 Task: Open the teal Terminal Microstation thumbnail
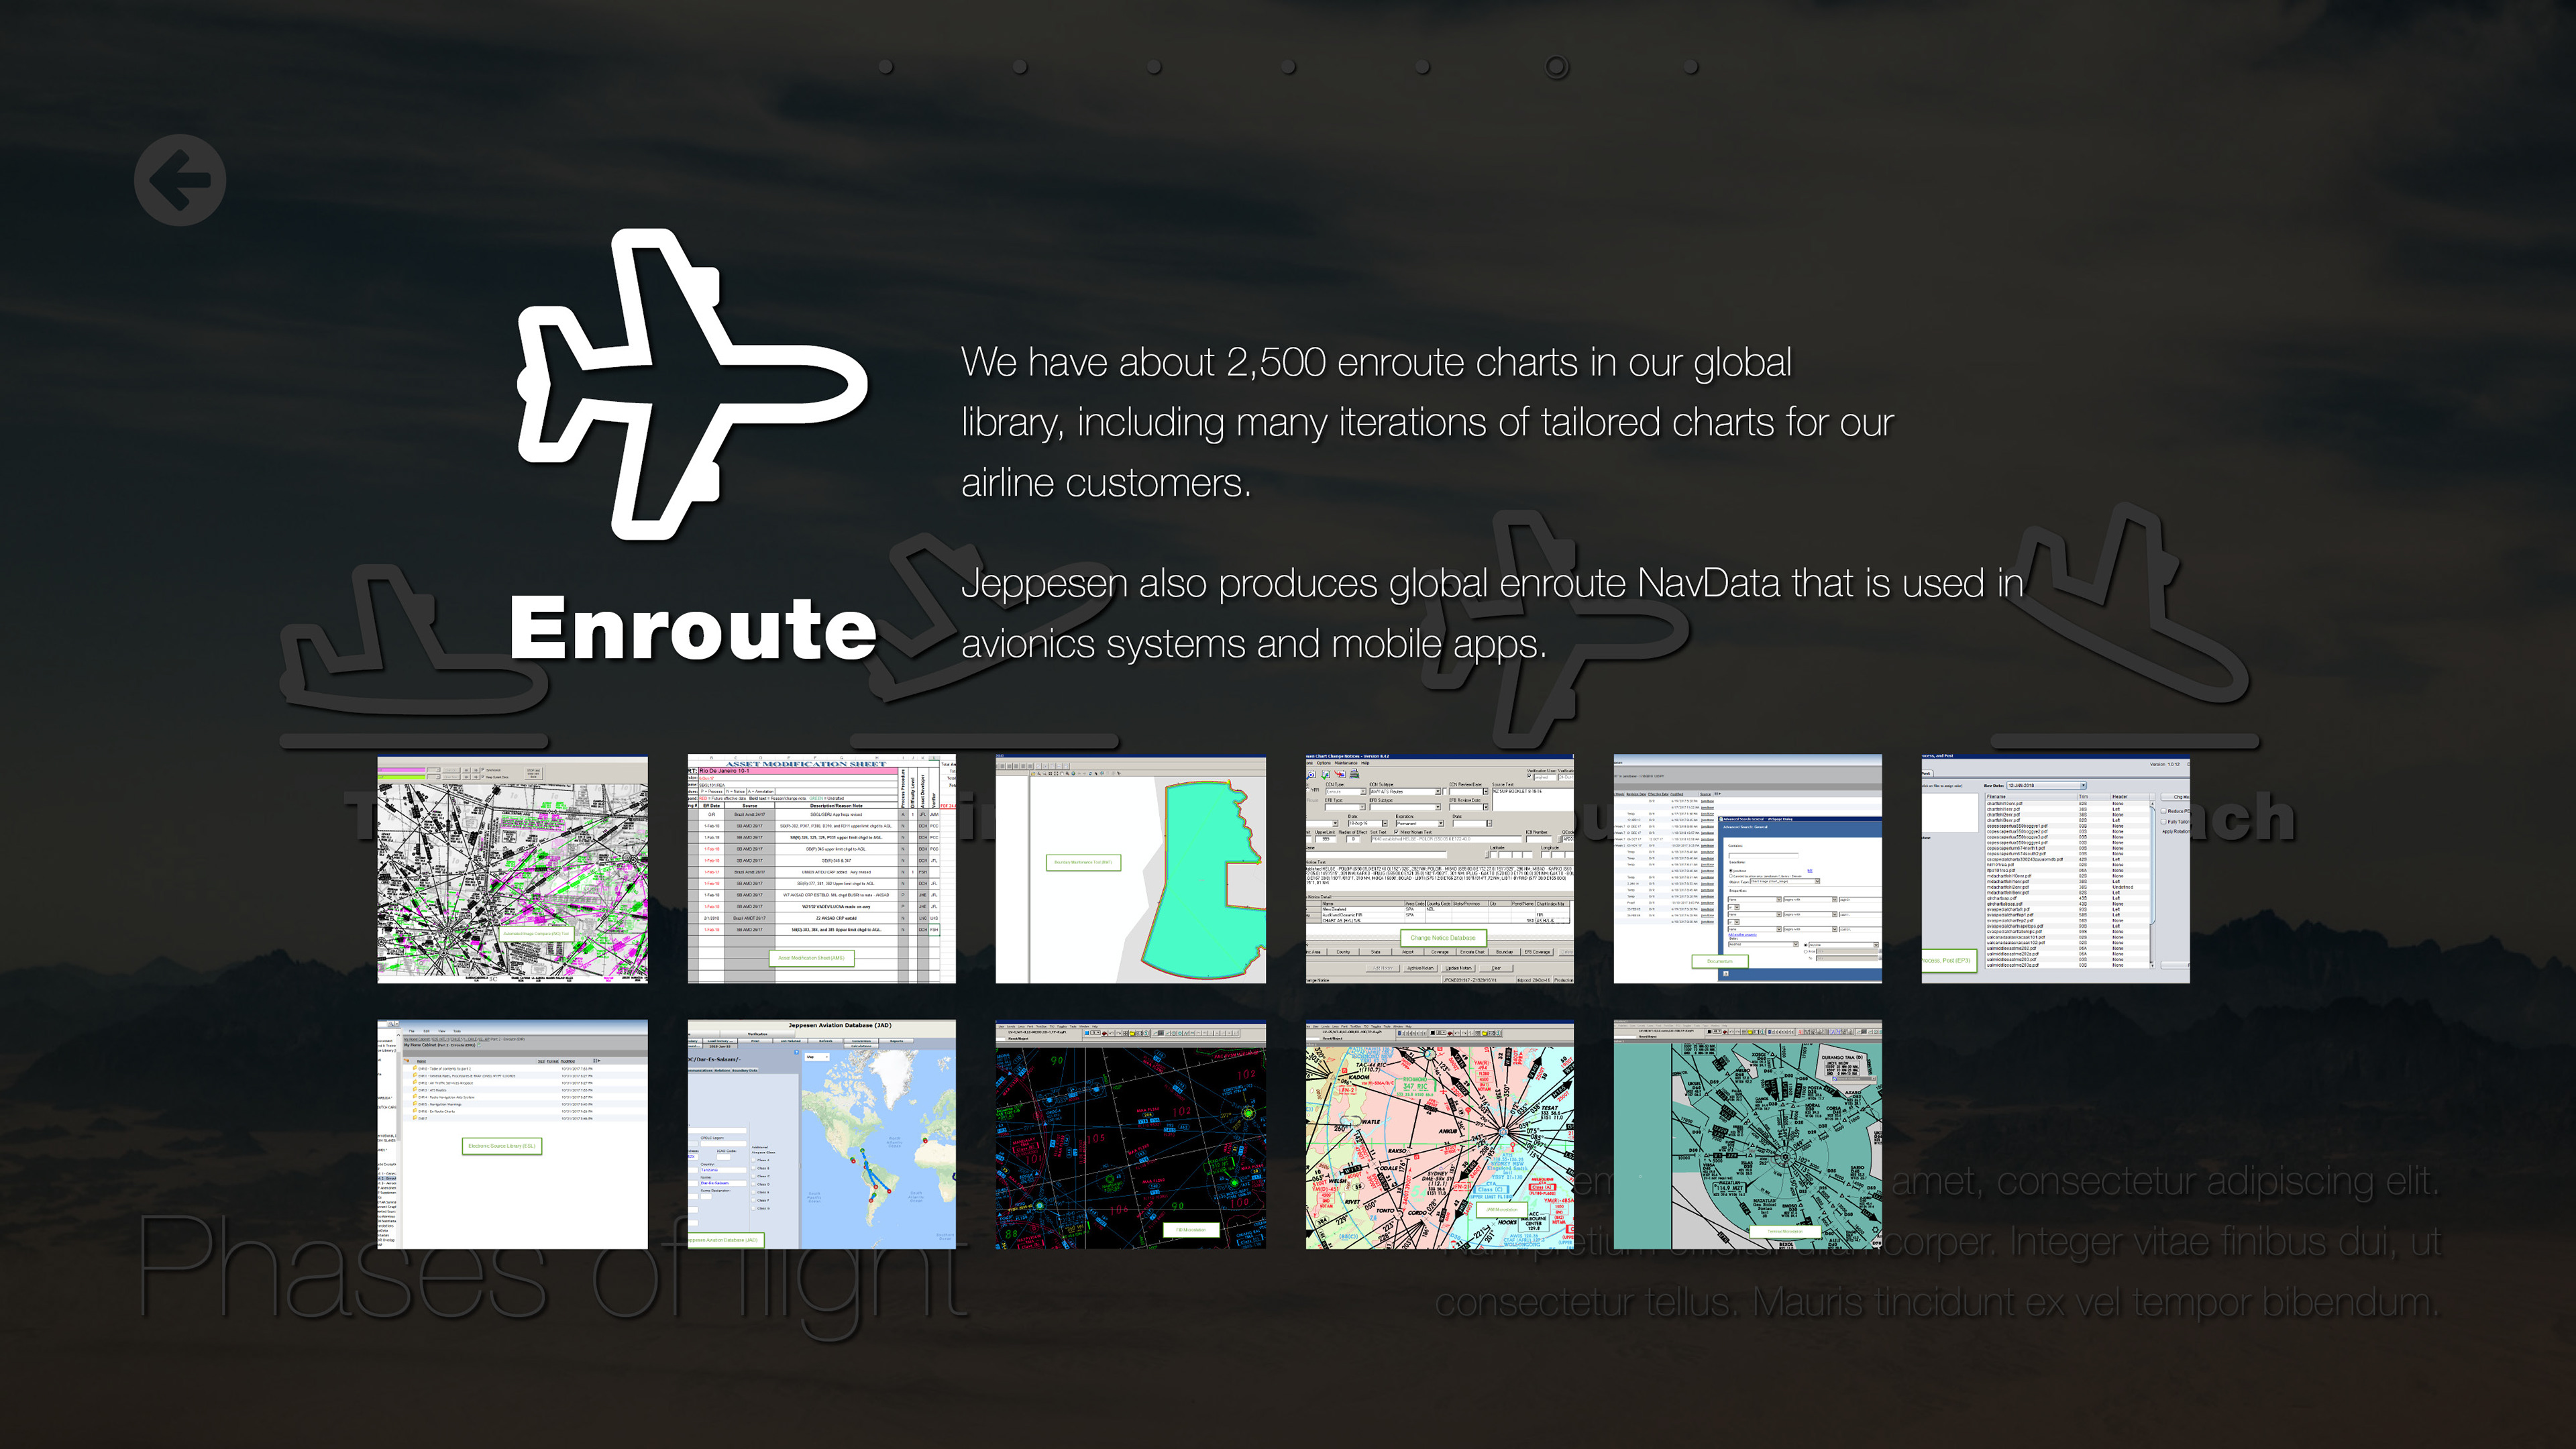1747,1134
